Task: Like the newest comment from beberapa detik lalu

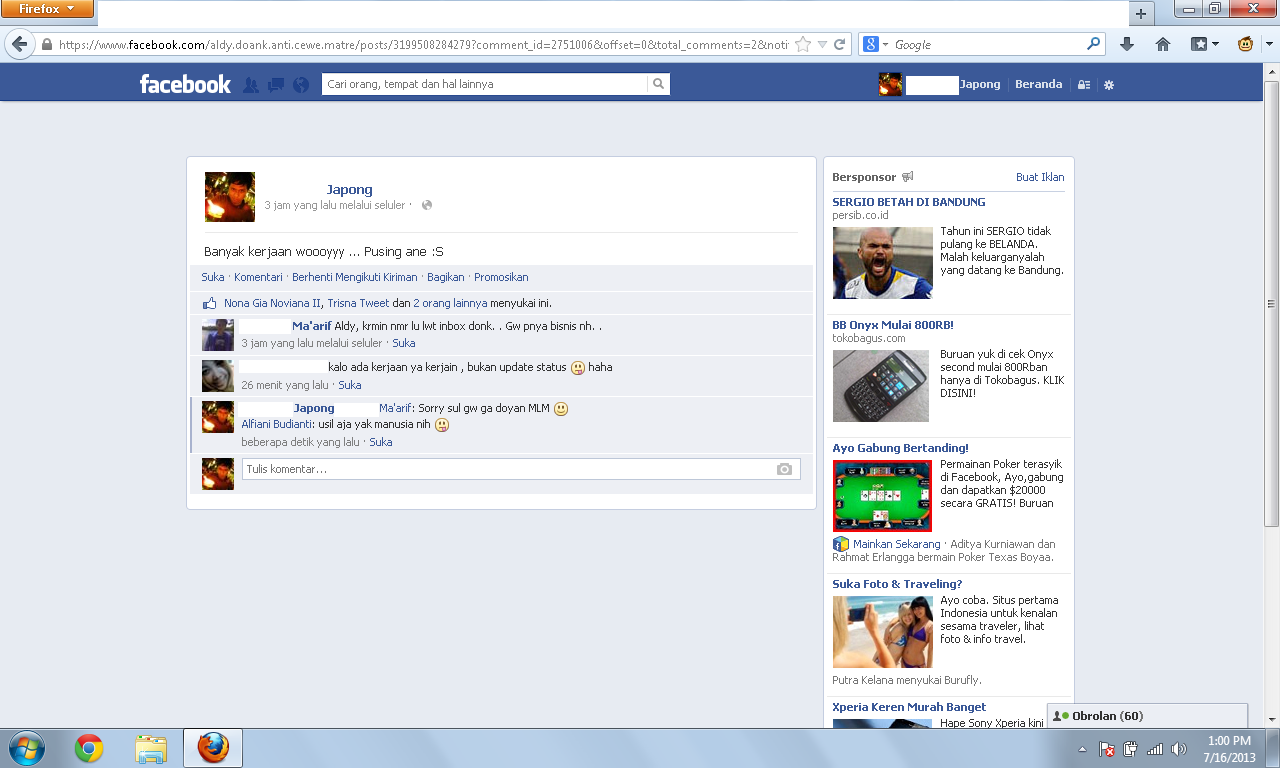Action: point(381,442)
